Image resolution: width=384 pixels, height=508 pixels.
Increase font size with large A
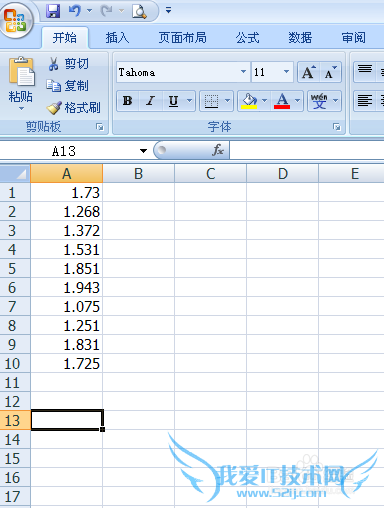[x=308, y=72]
